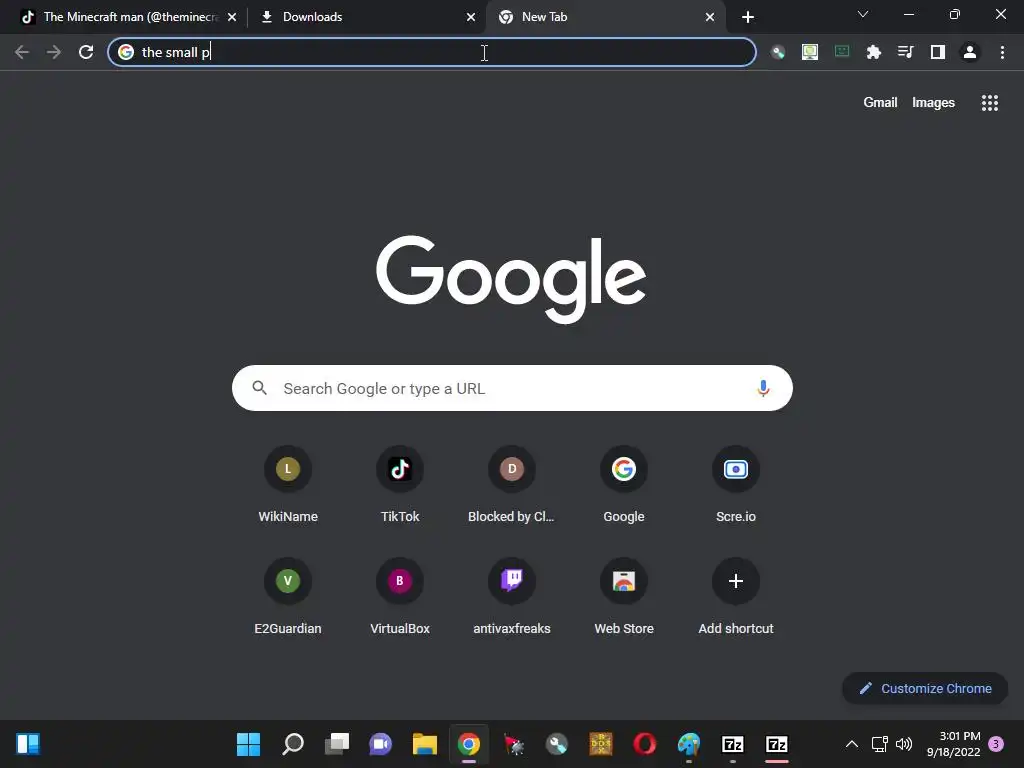Image resolution: width=1024 pixels, height=768 pixels.
Task: Open the TikTok shortcut
Action: point(400,485)
